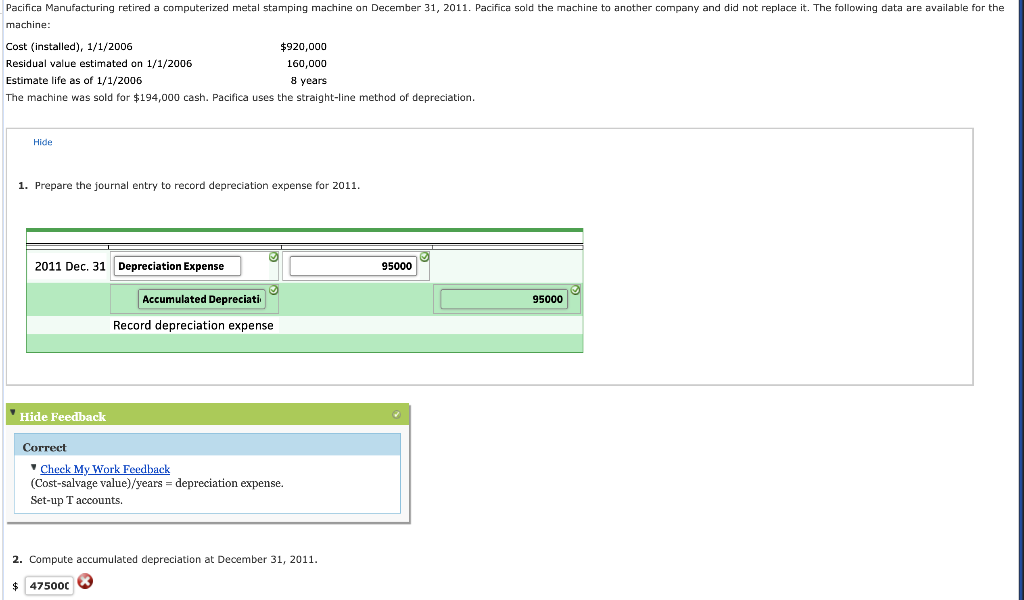The width and height of the screenshot is (1024, 600).
Task: Select the Depreciation Expense account field
Action: pyautogui.click(x=177, y=266)
